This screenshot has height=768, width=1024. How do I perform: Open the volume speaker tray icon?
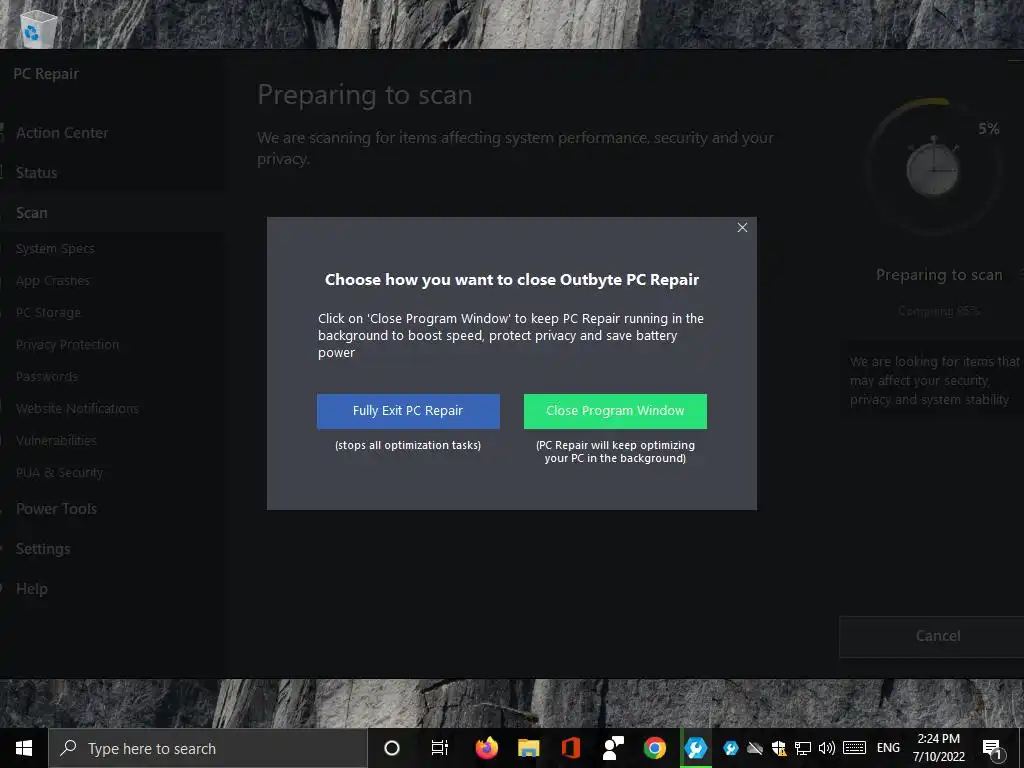tap(827, 748)
